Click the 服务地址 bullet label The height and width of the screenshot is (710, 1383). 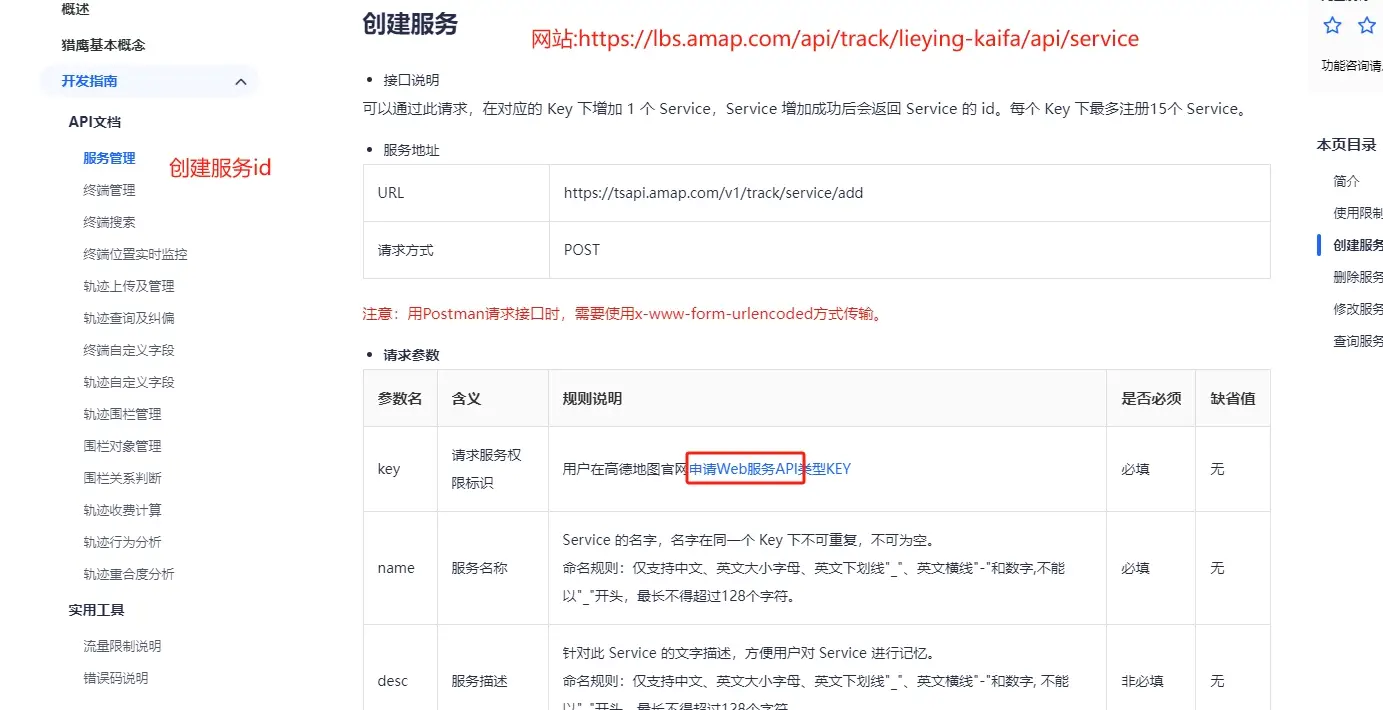pos(411,150)
